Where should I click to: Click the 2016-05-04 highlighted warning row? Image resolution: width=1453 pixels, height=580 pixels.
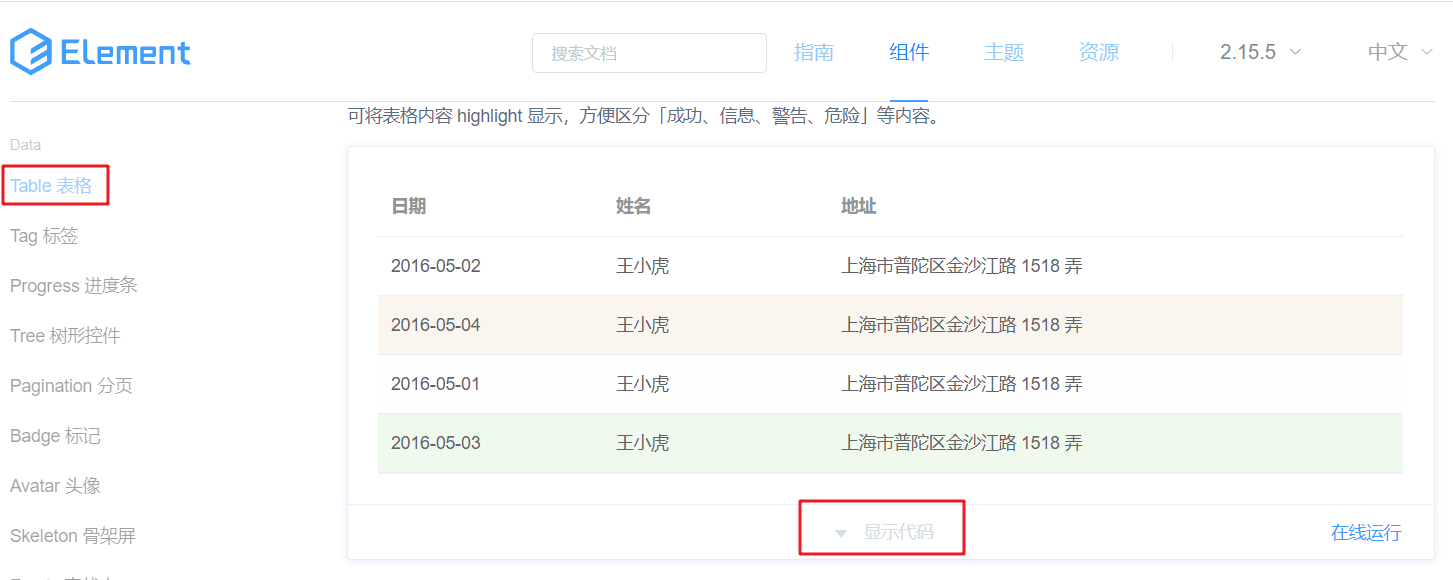889,325
